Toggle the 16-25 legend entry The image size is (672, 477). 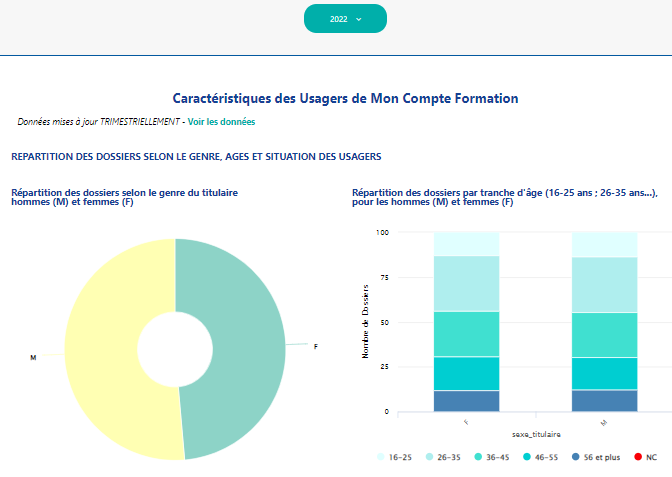pos(395,457)
